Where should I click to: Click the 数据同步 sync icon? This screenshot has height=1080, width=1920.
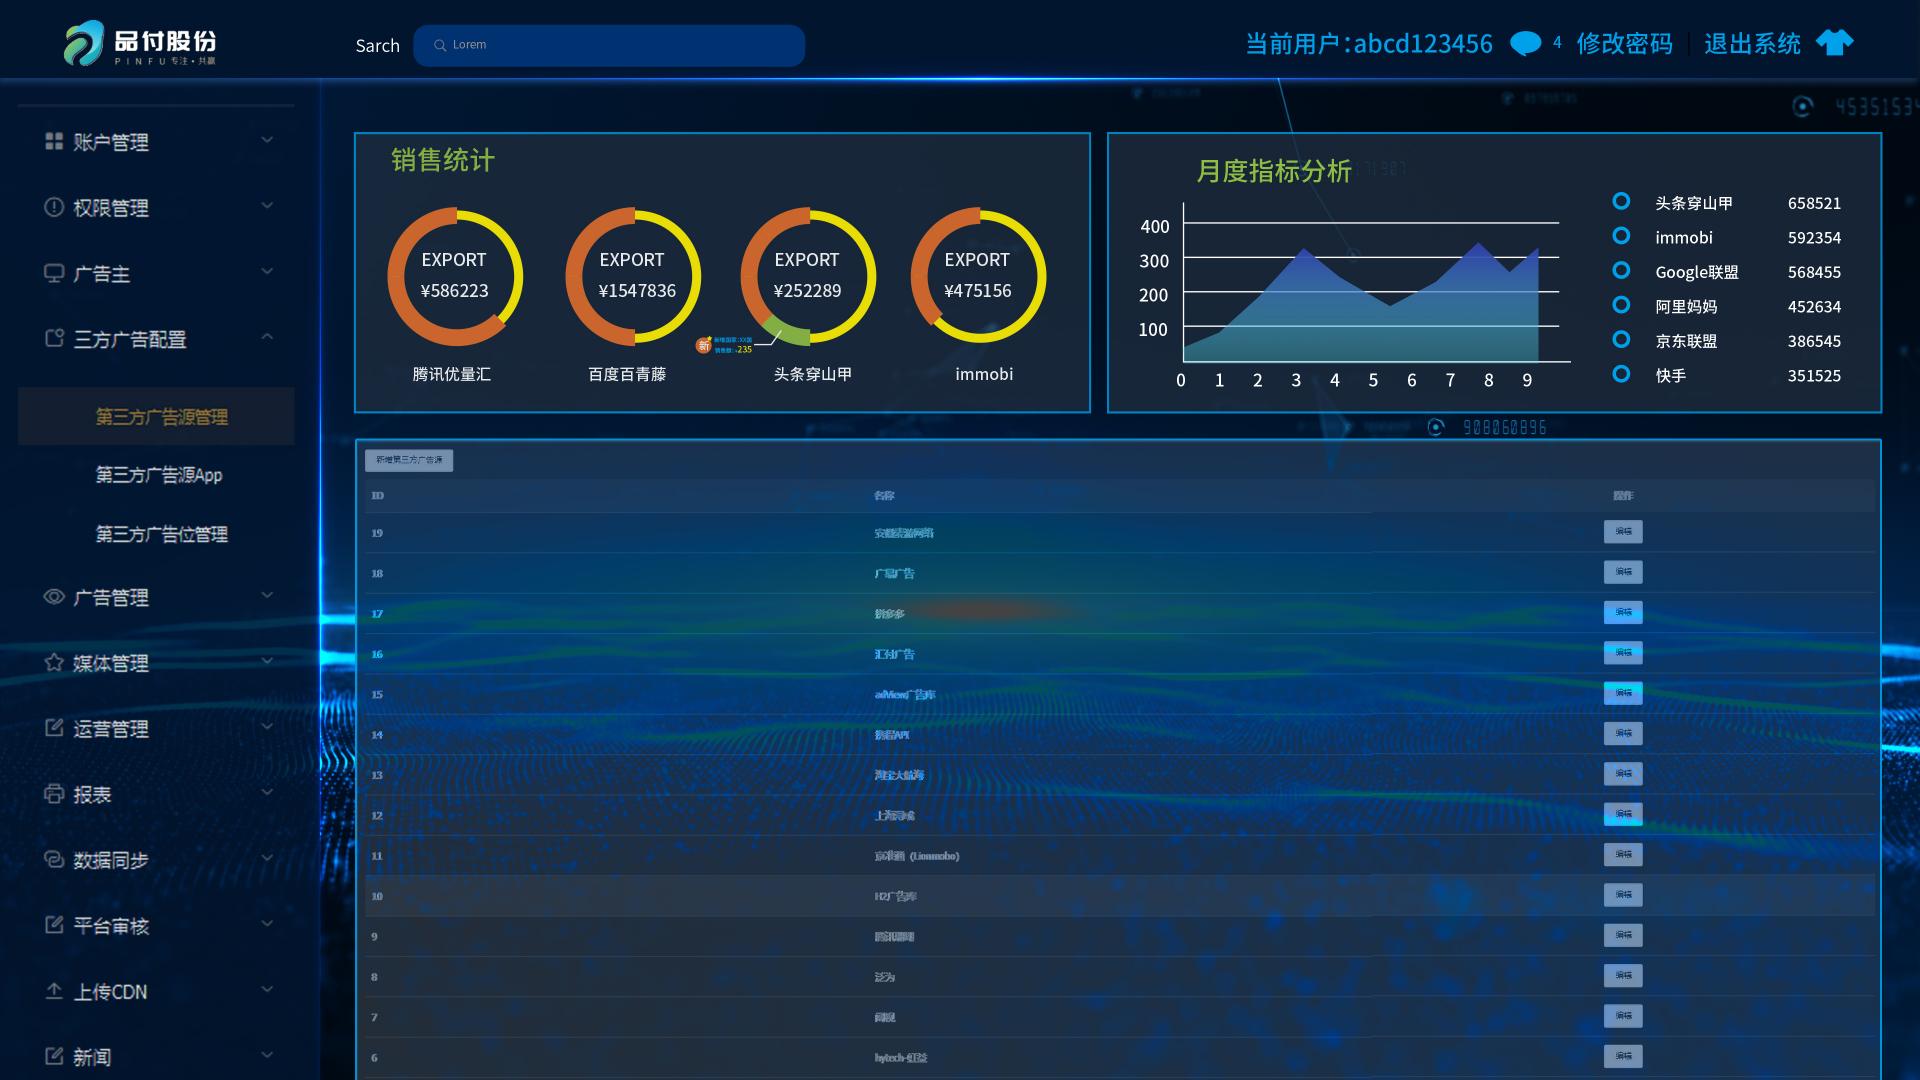(x=54, y=859)
